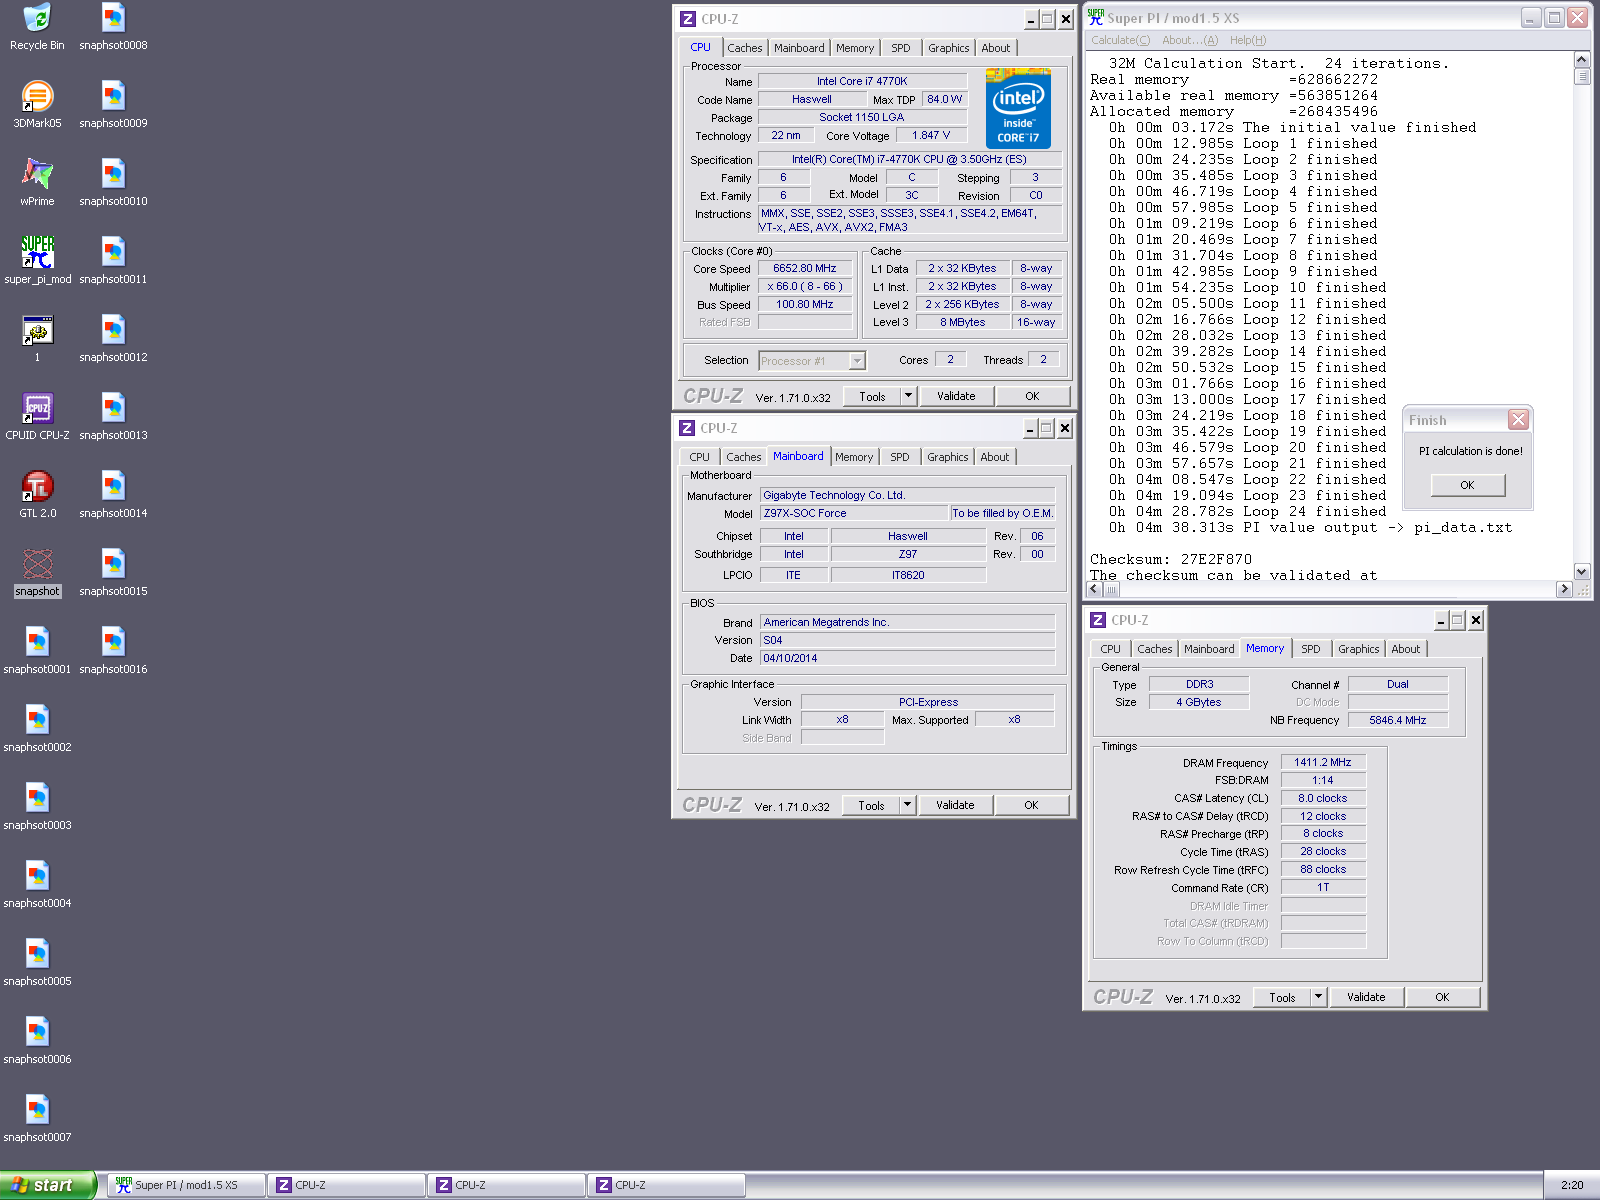Click the Z97X-SOC Force model field

[x=854, y=513]
